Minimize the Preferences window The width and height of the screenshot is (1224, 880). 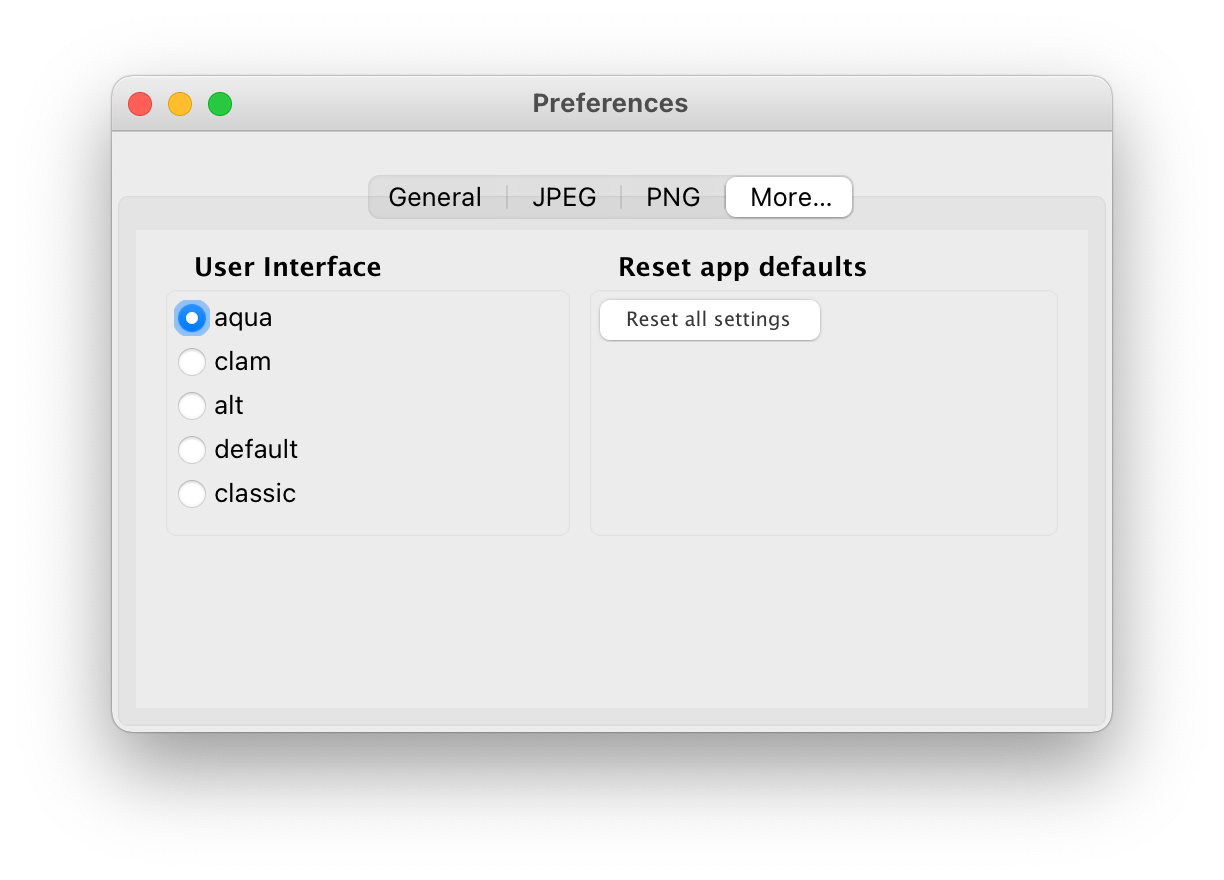tap(180, 104)
